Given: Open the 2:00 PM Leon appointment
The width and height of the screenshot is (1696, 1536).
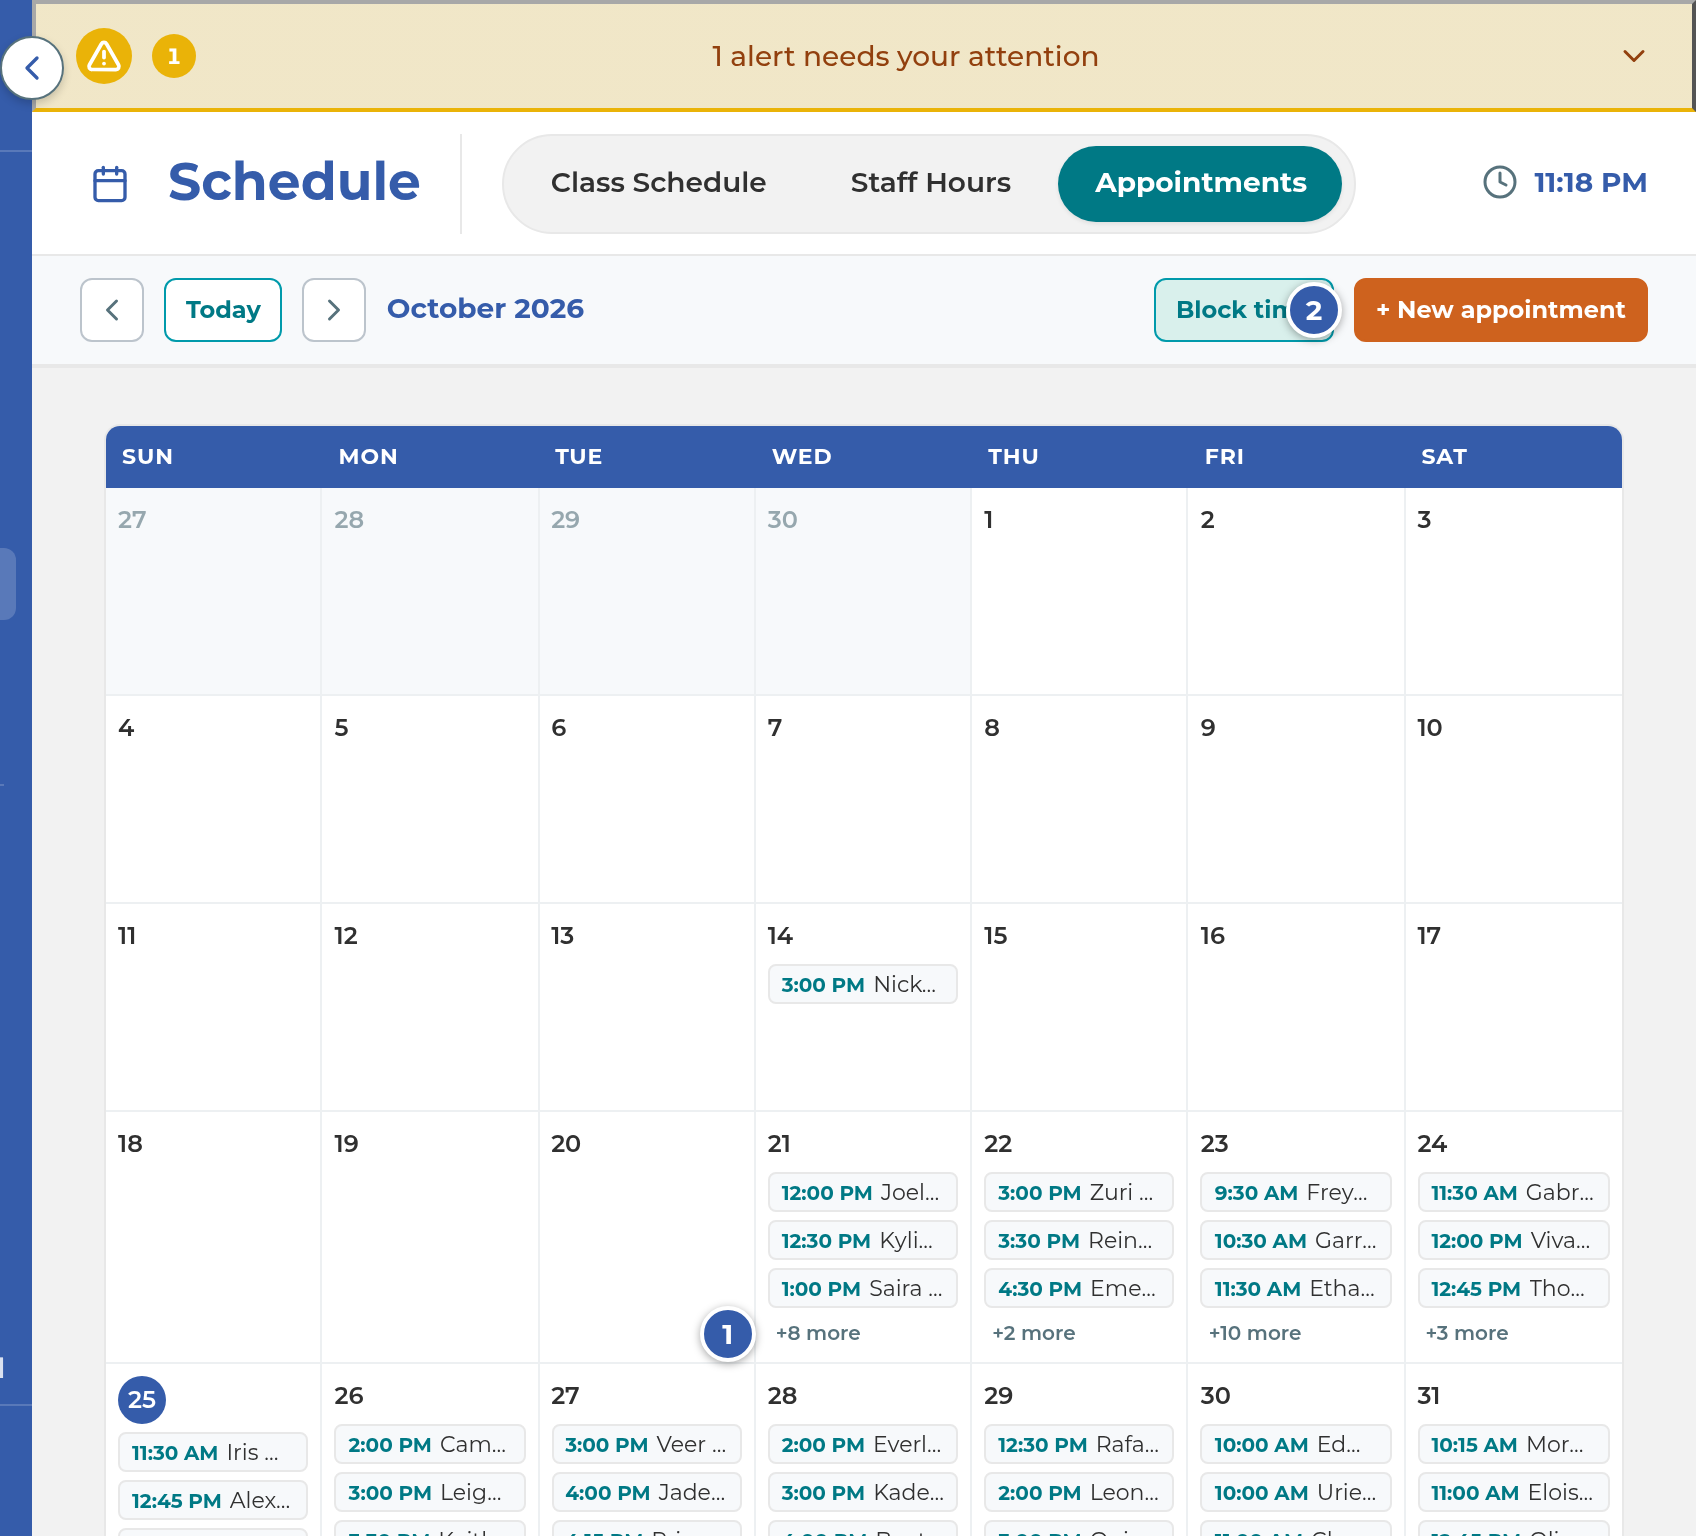Looking at the screenshot, I should pyautogui.click(x=1079, y=1492).
